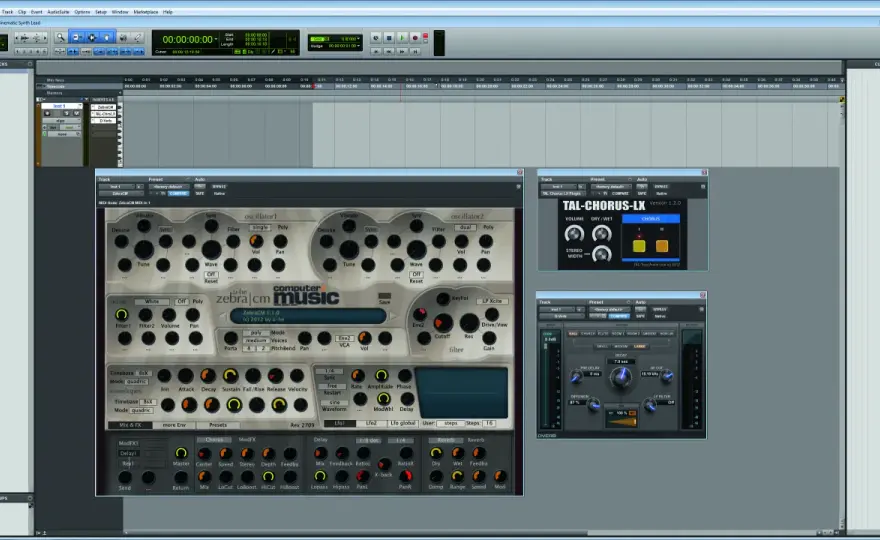Select the Pencil tool
Image resolution: width=880 pixels, height=540 pixels.
(138, 38)
